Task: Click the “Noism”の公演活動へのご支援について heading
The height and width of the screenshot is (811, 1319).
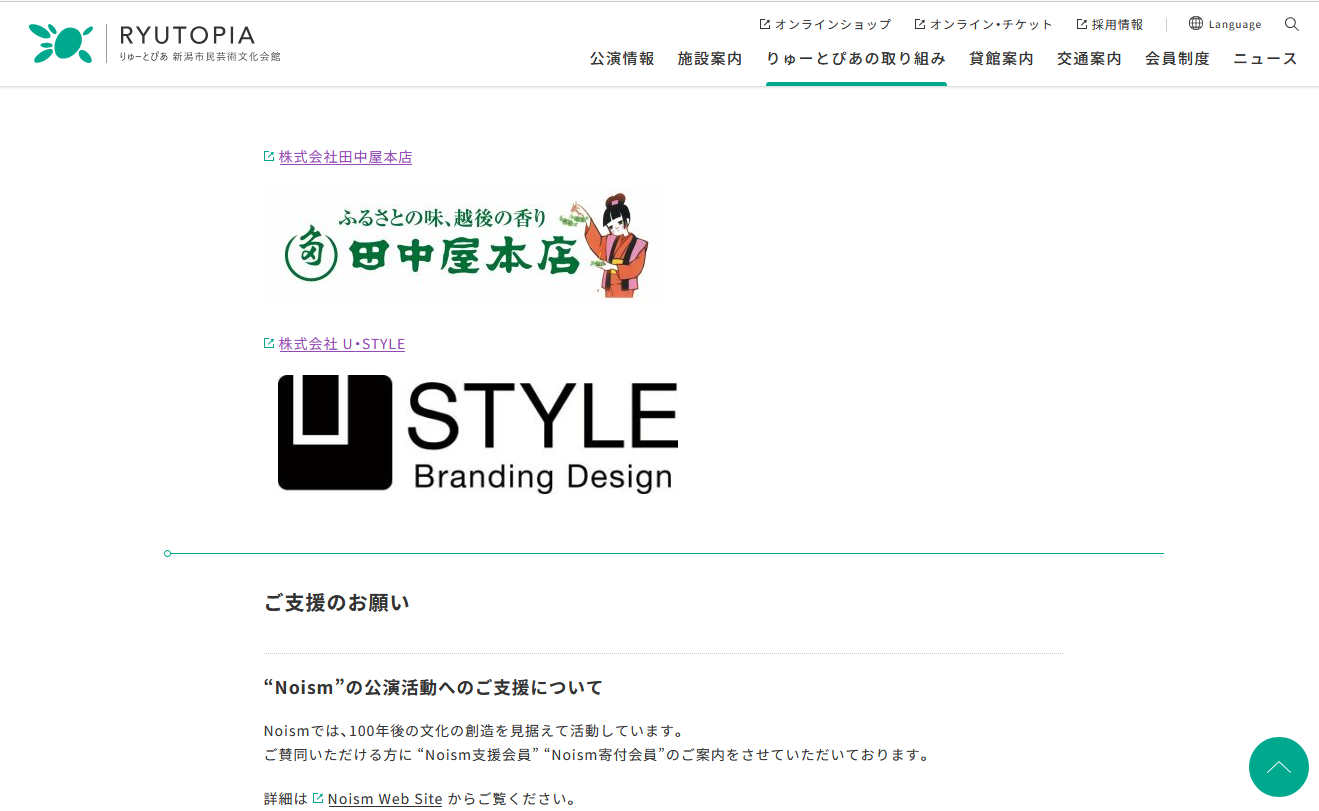Action: point(434,688)
